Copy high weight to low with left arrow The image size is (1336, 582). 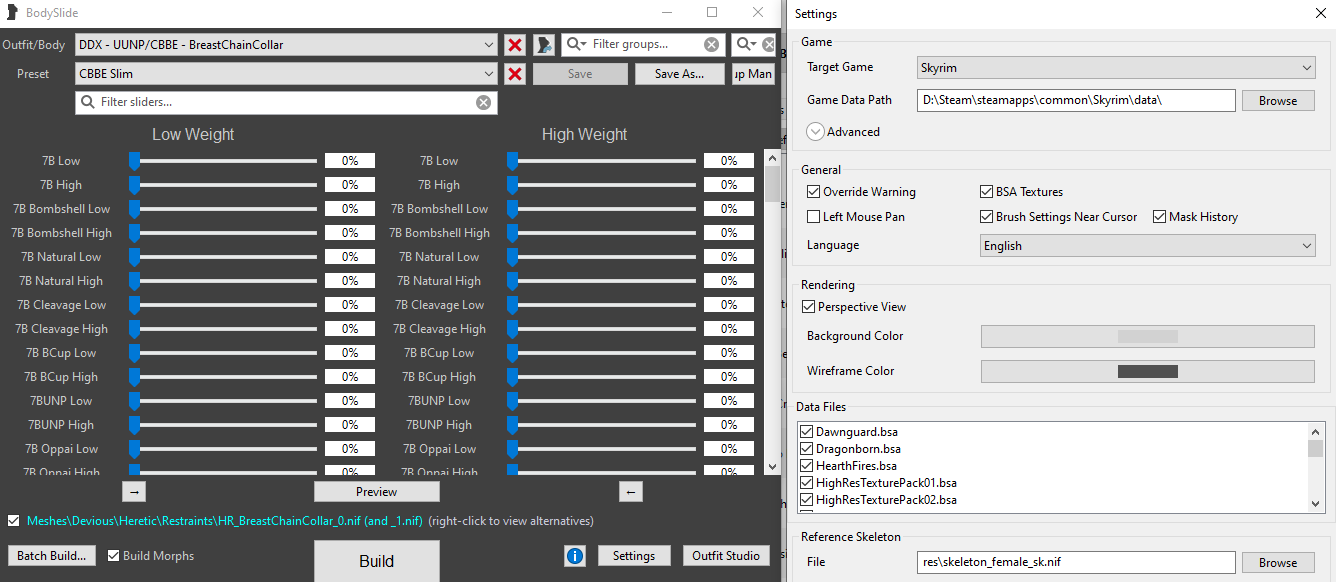click(x=630, y=492)
